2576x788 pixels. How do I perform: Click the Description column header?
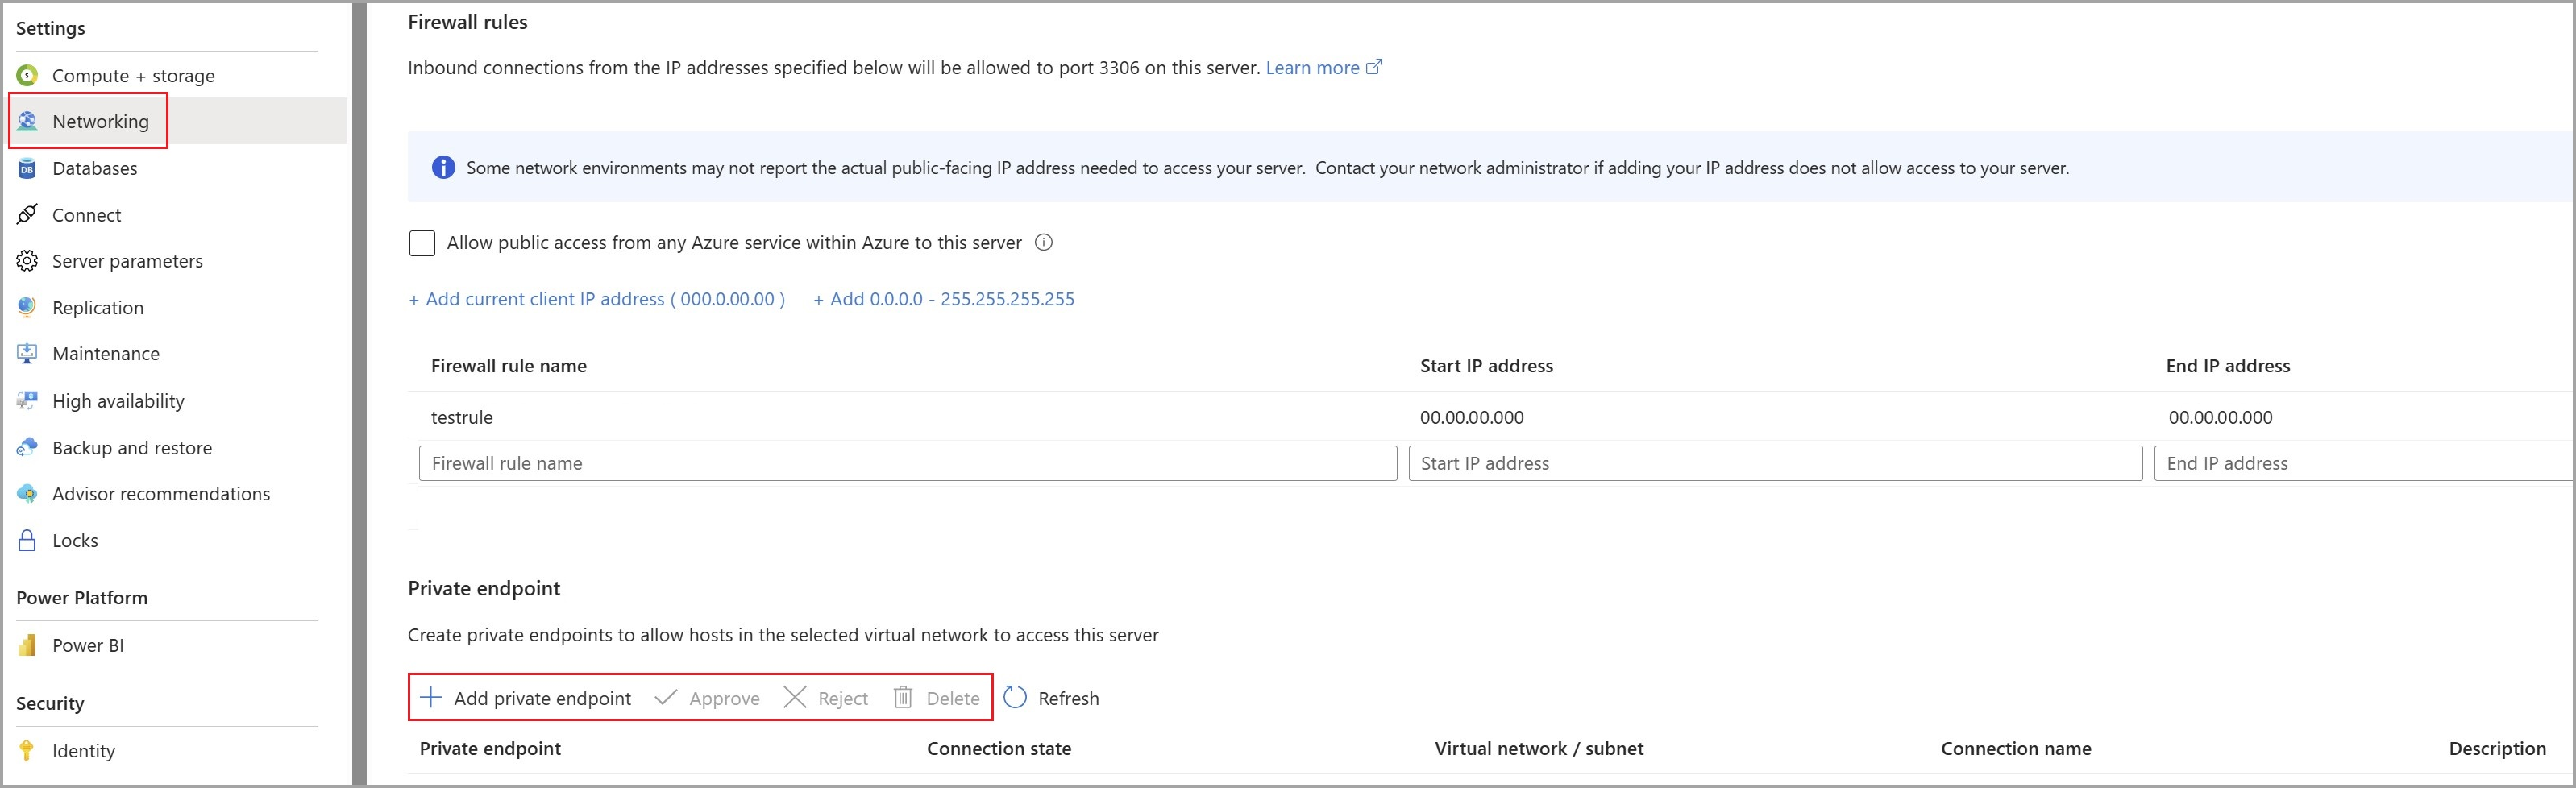click(2497, 748)
